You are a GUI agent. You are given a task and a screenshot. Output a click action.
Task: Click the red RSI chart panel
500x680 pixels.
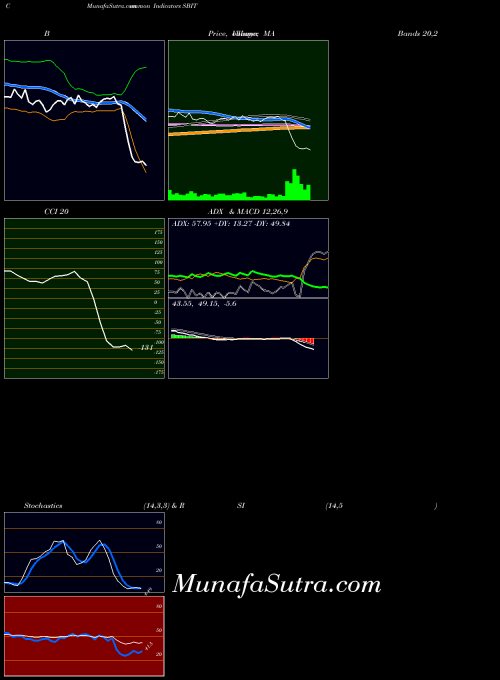click(x=85, y=636)
